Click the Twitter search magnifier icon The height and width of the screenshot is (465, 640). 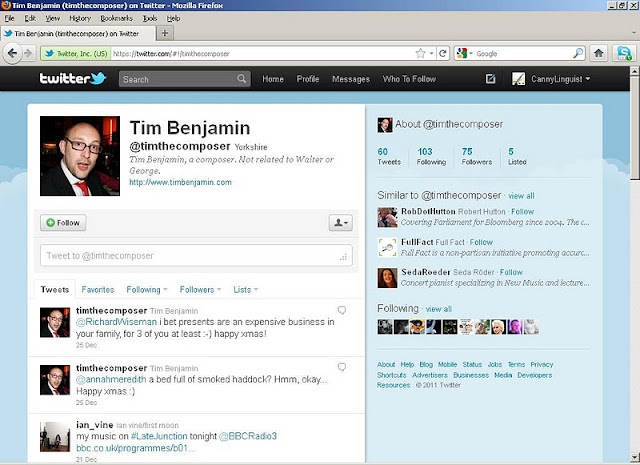[242, 78]
